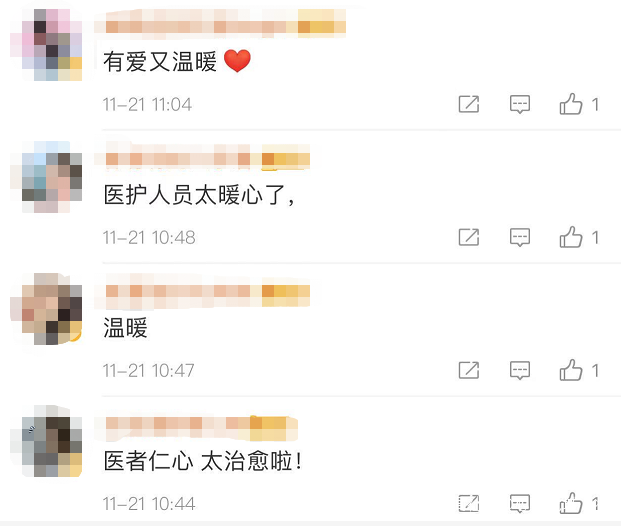
Task: Like the comment posted at 10:48
Action: [571, 237]
